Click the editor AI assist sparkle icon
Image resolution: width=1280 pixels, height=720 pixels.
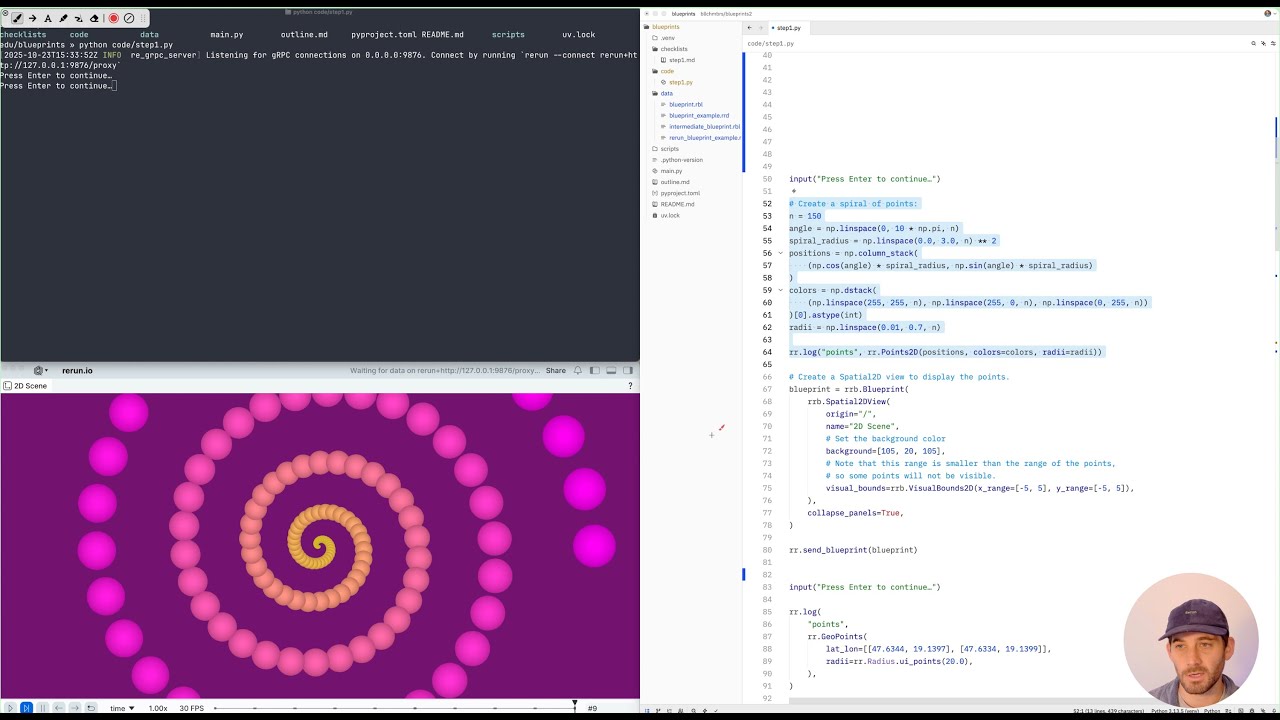click(1263, 44)
